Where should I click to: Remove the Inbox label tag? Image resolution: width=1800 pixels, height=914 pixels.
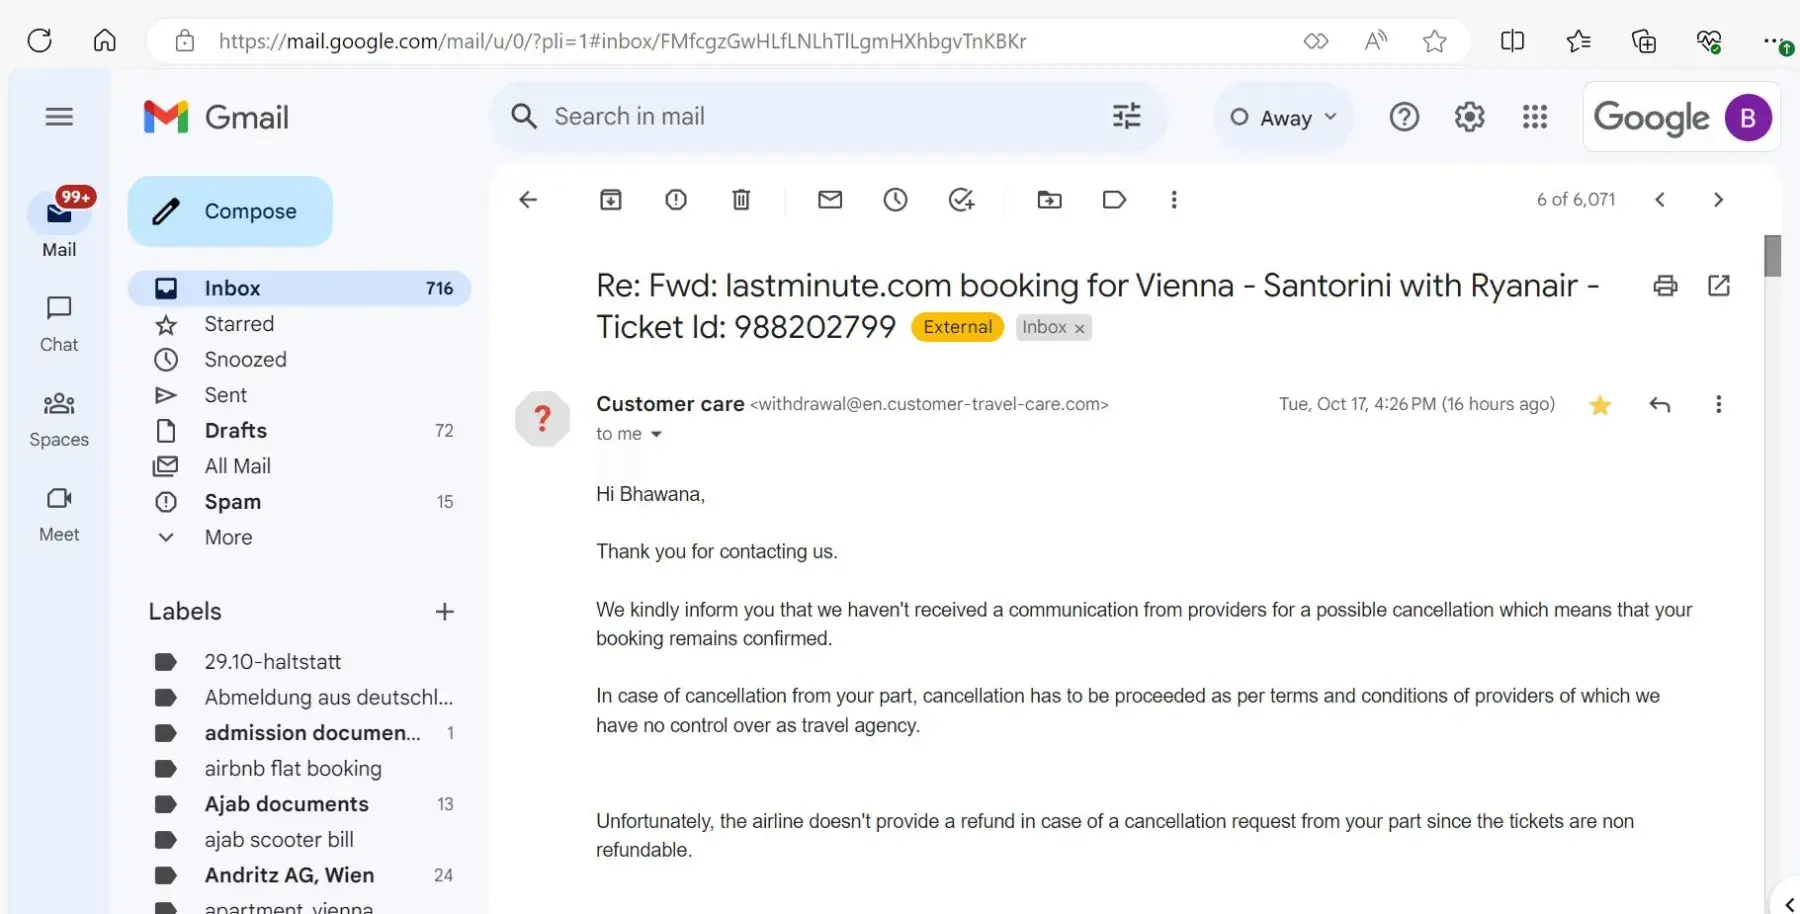[x=1080, y=328]
